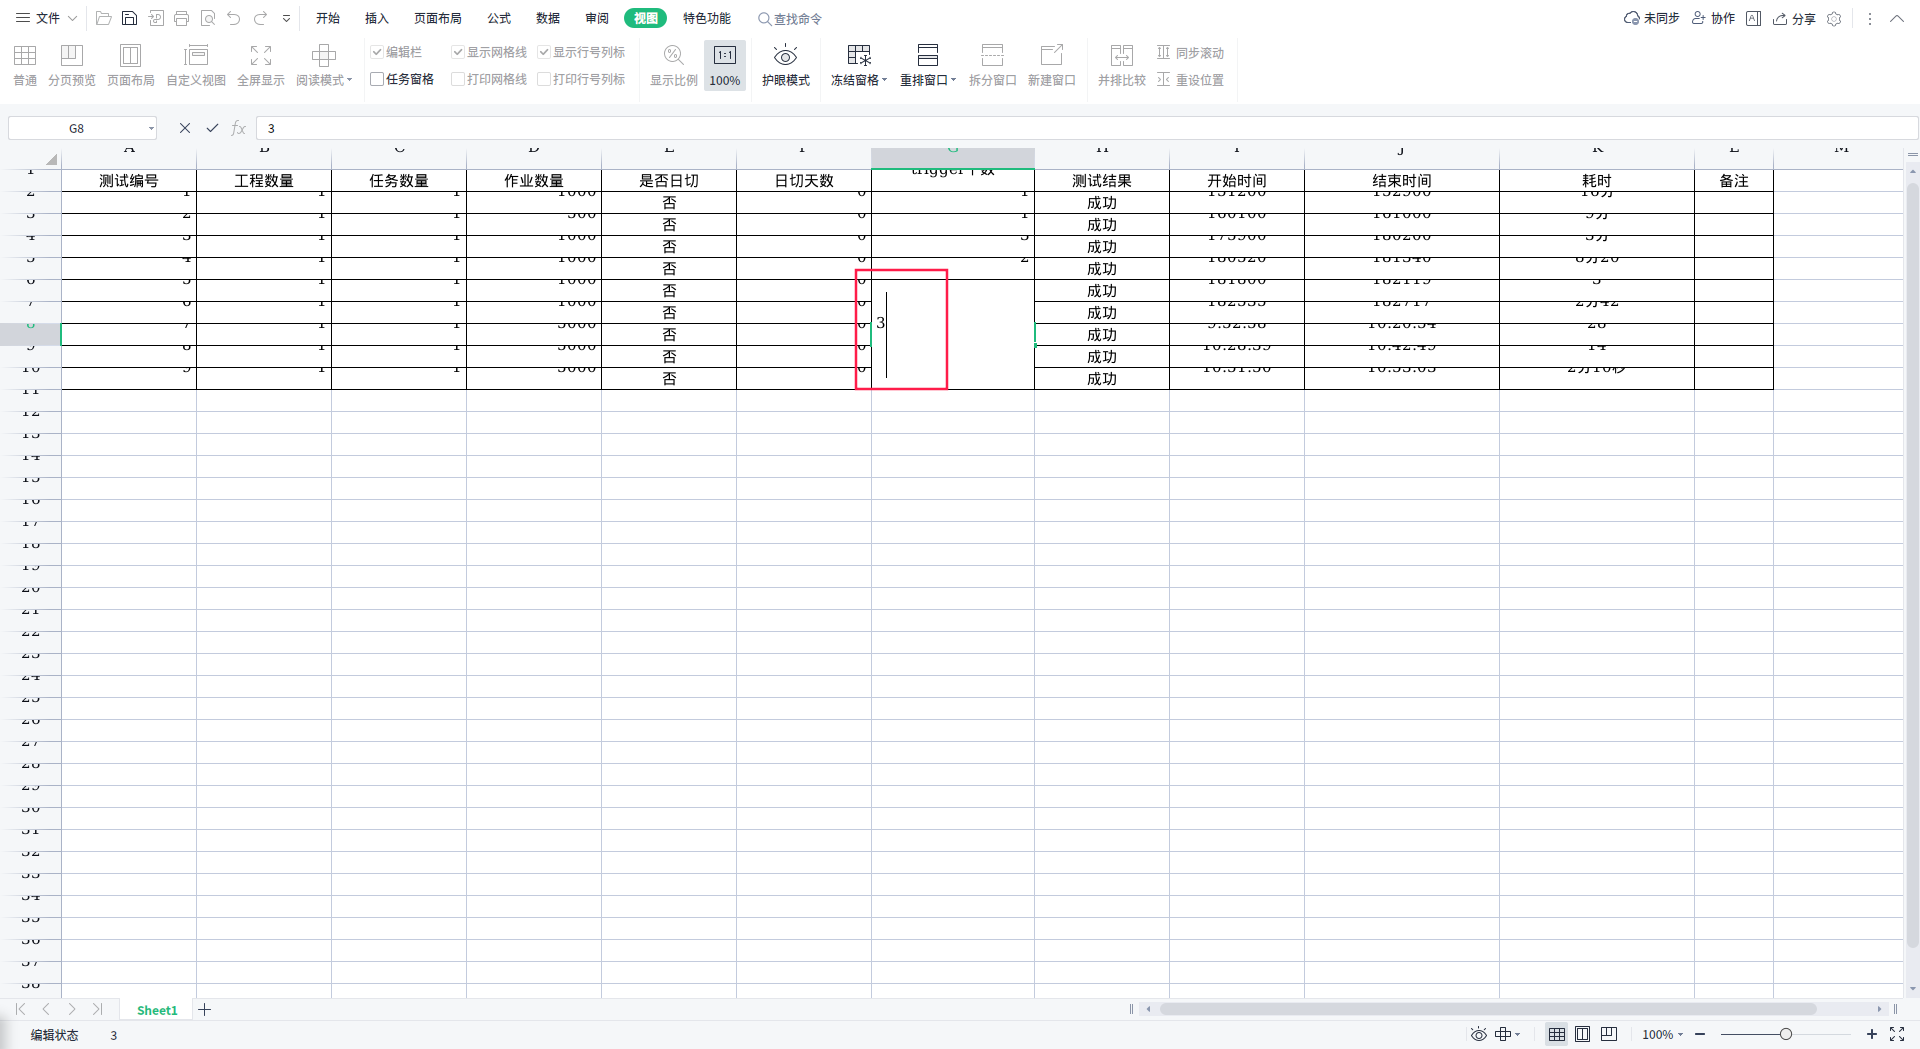This screenshot has height=1049, width=1920.
Task: Click the print icon in quick access bar
Action: [181, 18]
